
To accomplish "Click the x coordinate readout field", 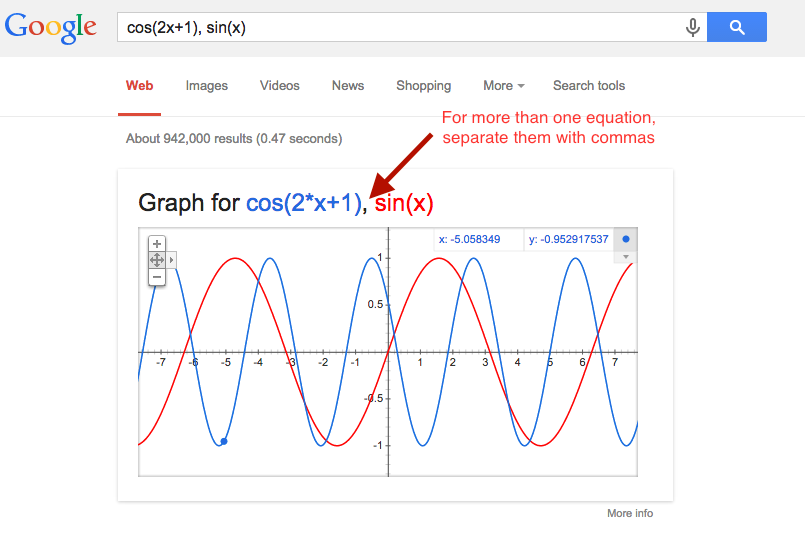I will coord(478,240).
